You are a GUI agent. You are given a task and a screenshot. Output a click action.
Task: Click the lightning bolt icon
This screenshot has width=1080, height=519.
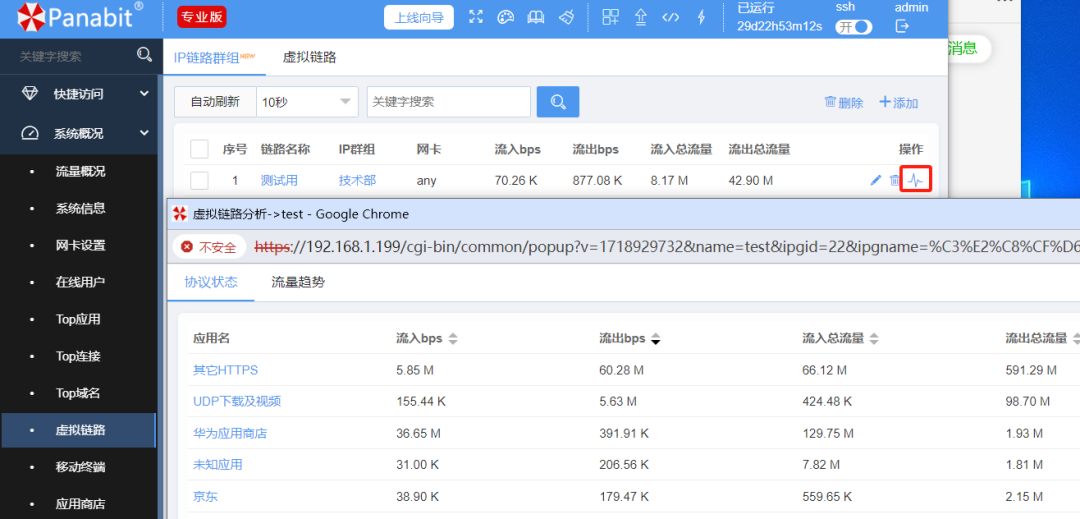click(701, 17)
